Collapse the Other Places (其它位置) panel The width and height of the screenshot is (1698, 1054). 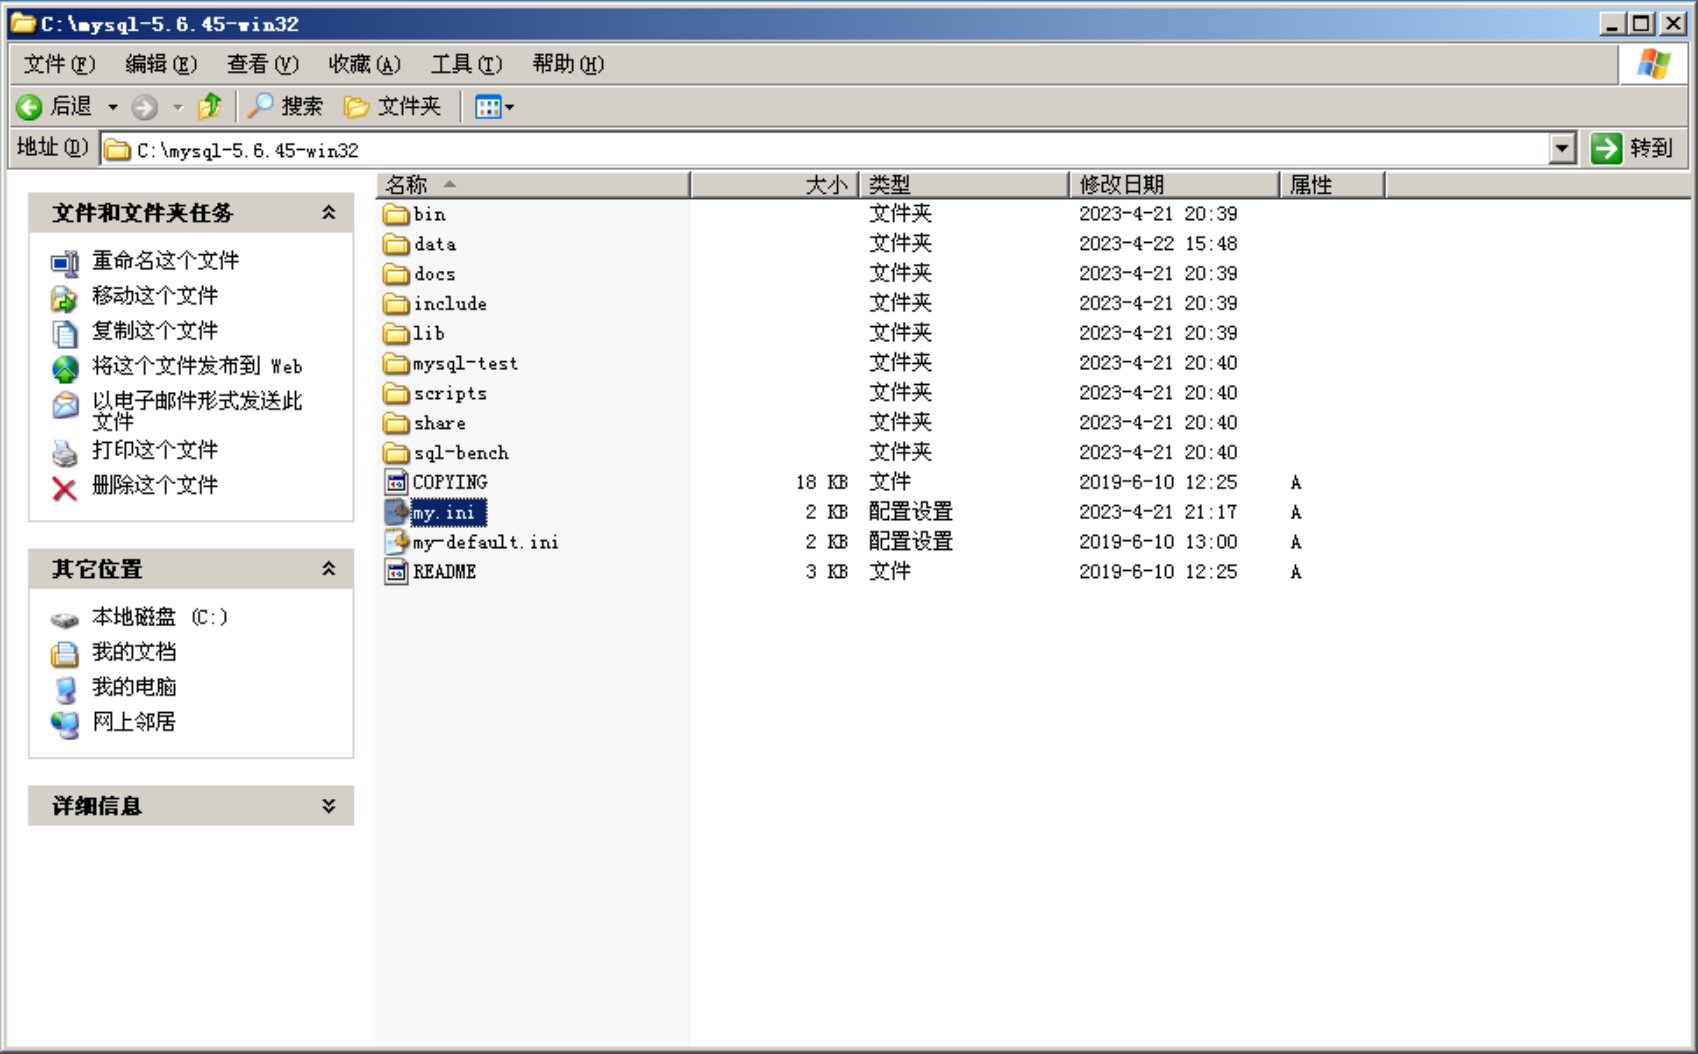point(328,568)
